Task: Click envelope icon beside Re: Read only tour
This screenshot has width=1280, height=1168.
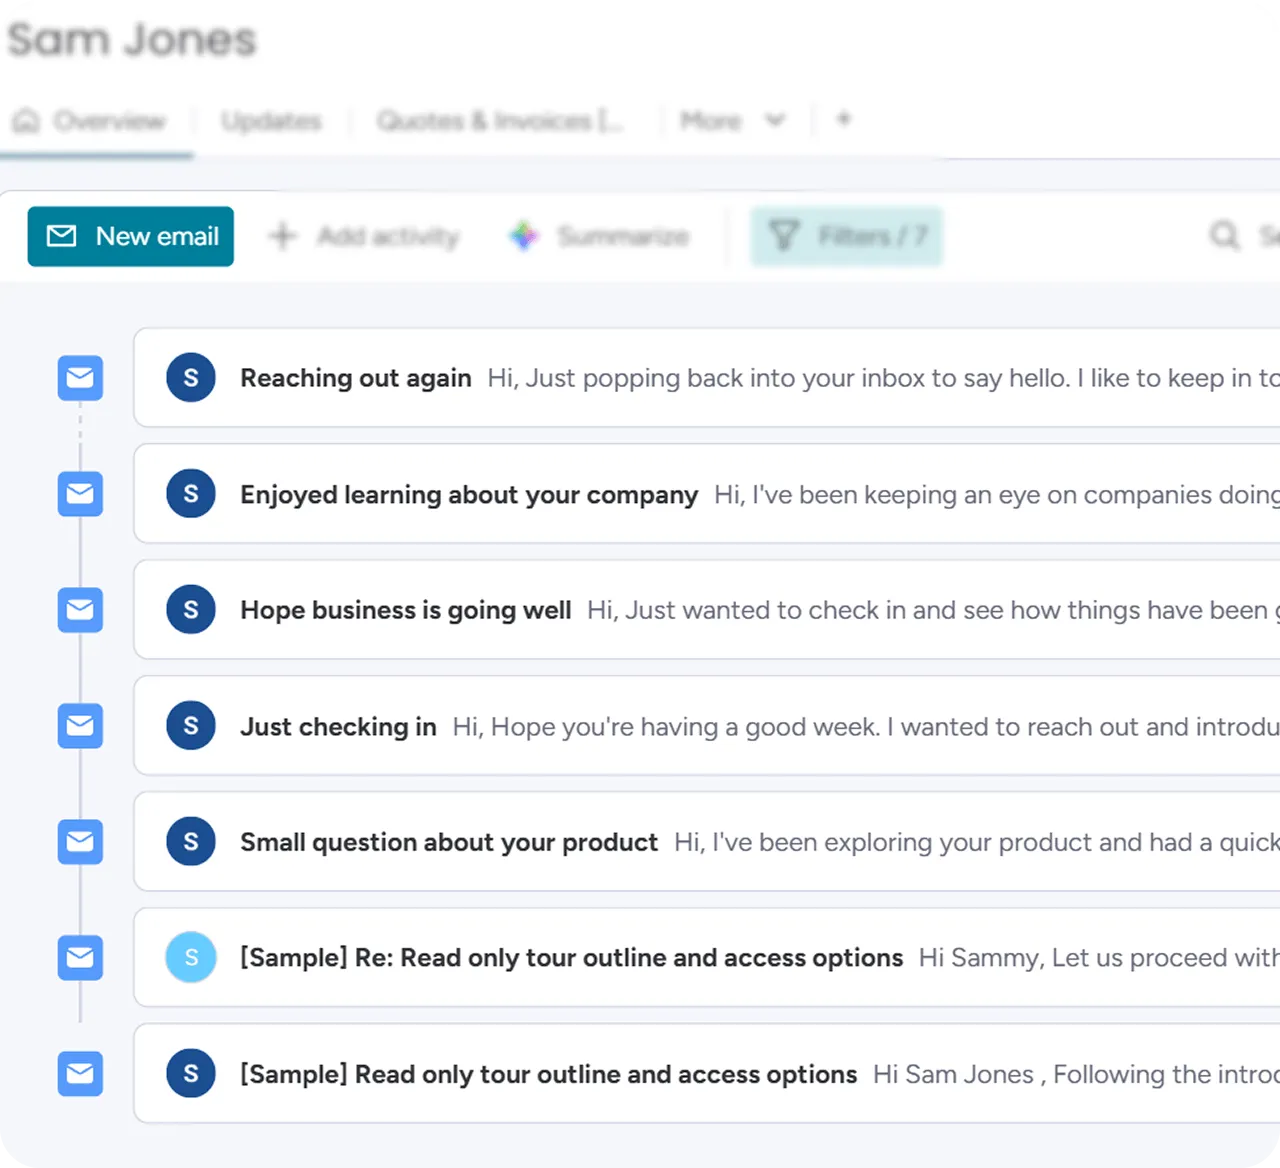Action: (80, 958)
